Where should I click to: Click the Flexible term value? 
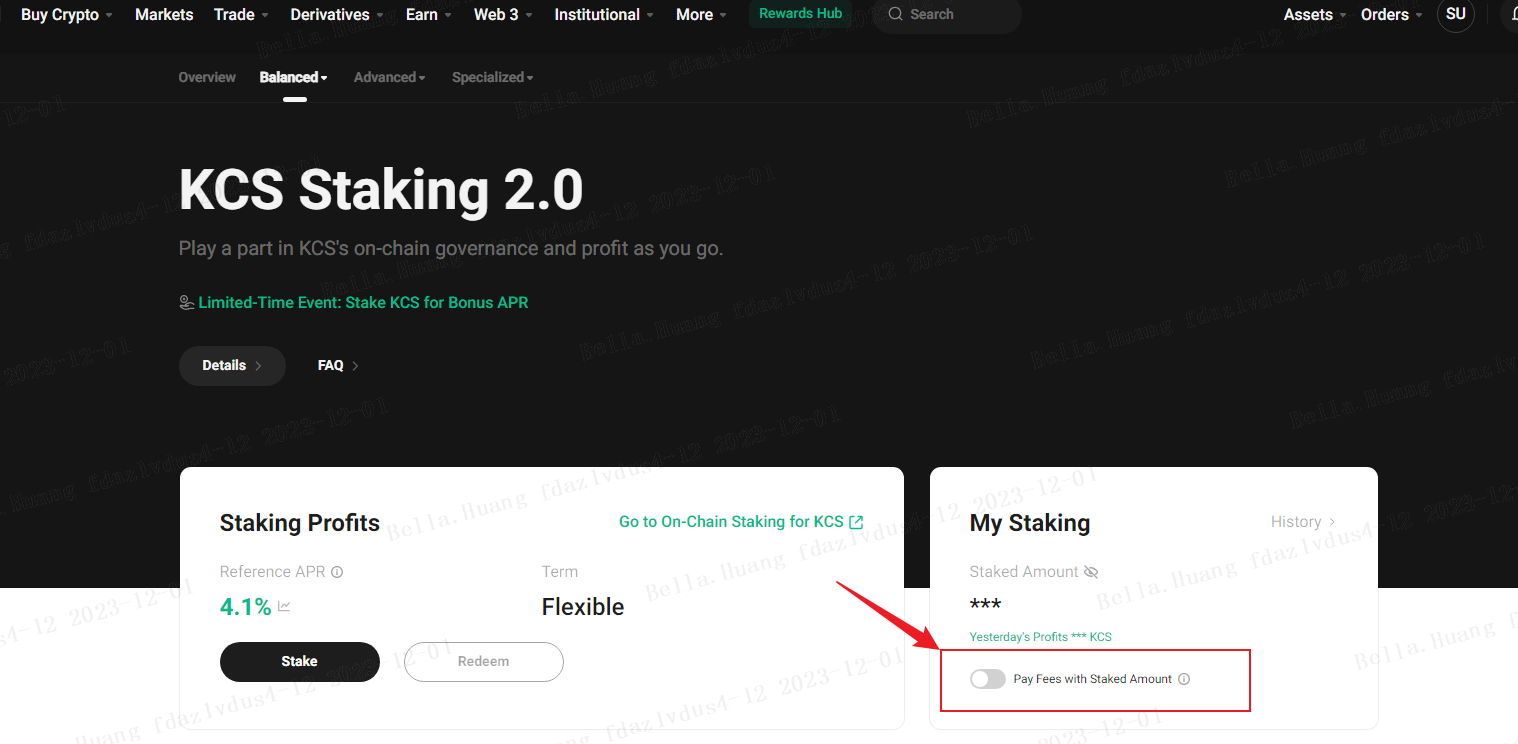[x=583, y=607]
